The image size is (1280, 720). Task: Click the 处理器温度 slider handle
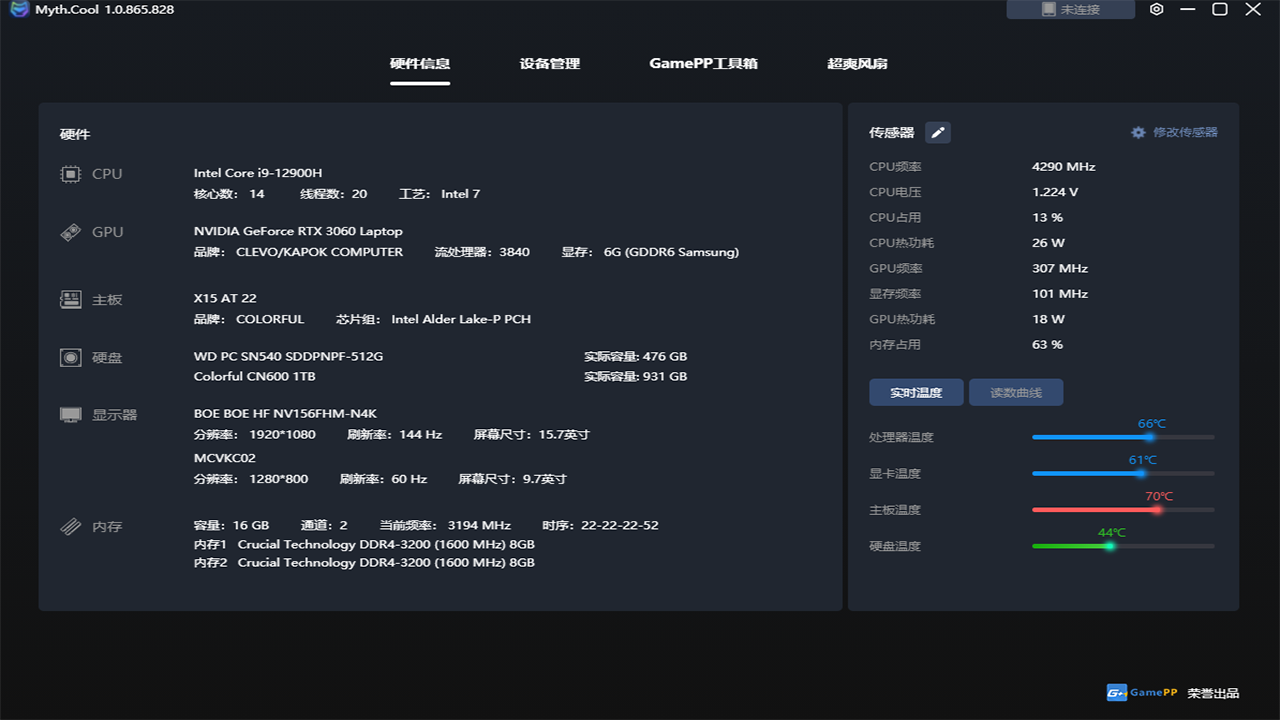(x=1148, y=437)
